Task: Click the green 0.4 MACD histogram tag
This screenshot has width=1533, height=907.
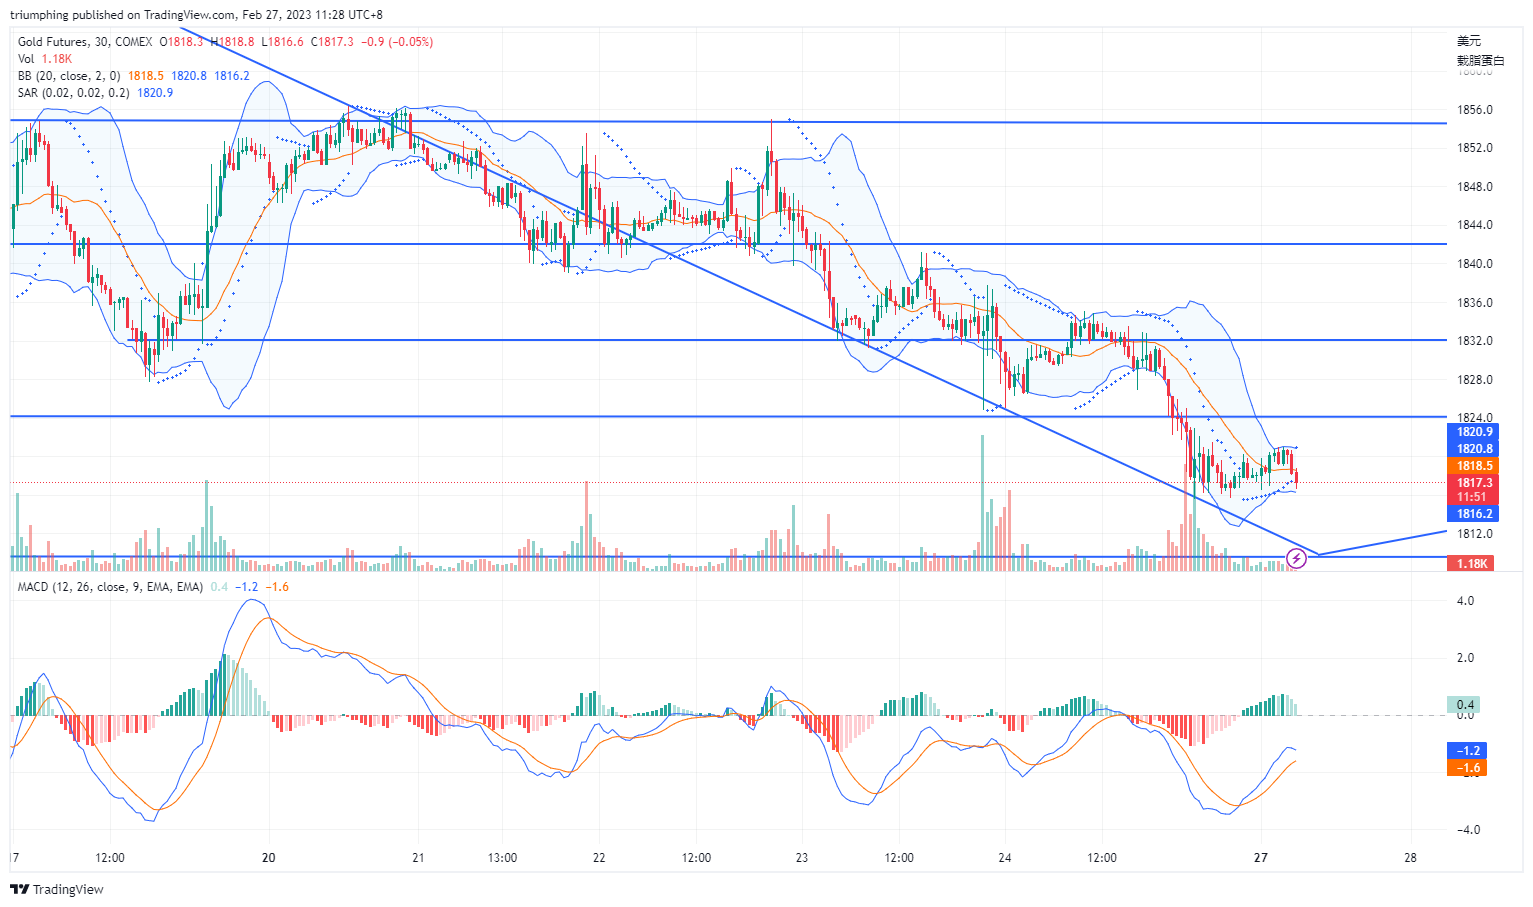Action: coord(1465,705)
